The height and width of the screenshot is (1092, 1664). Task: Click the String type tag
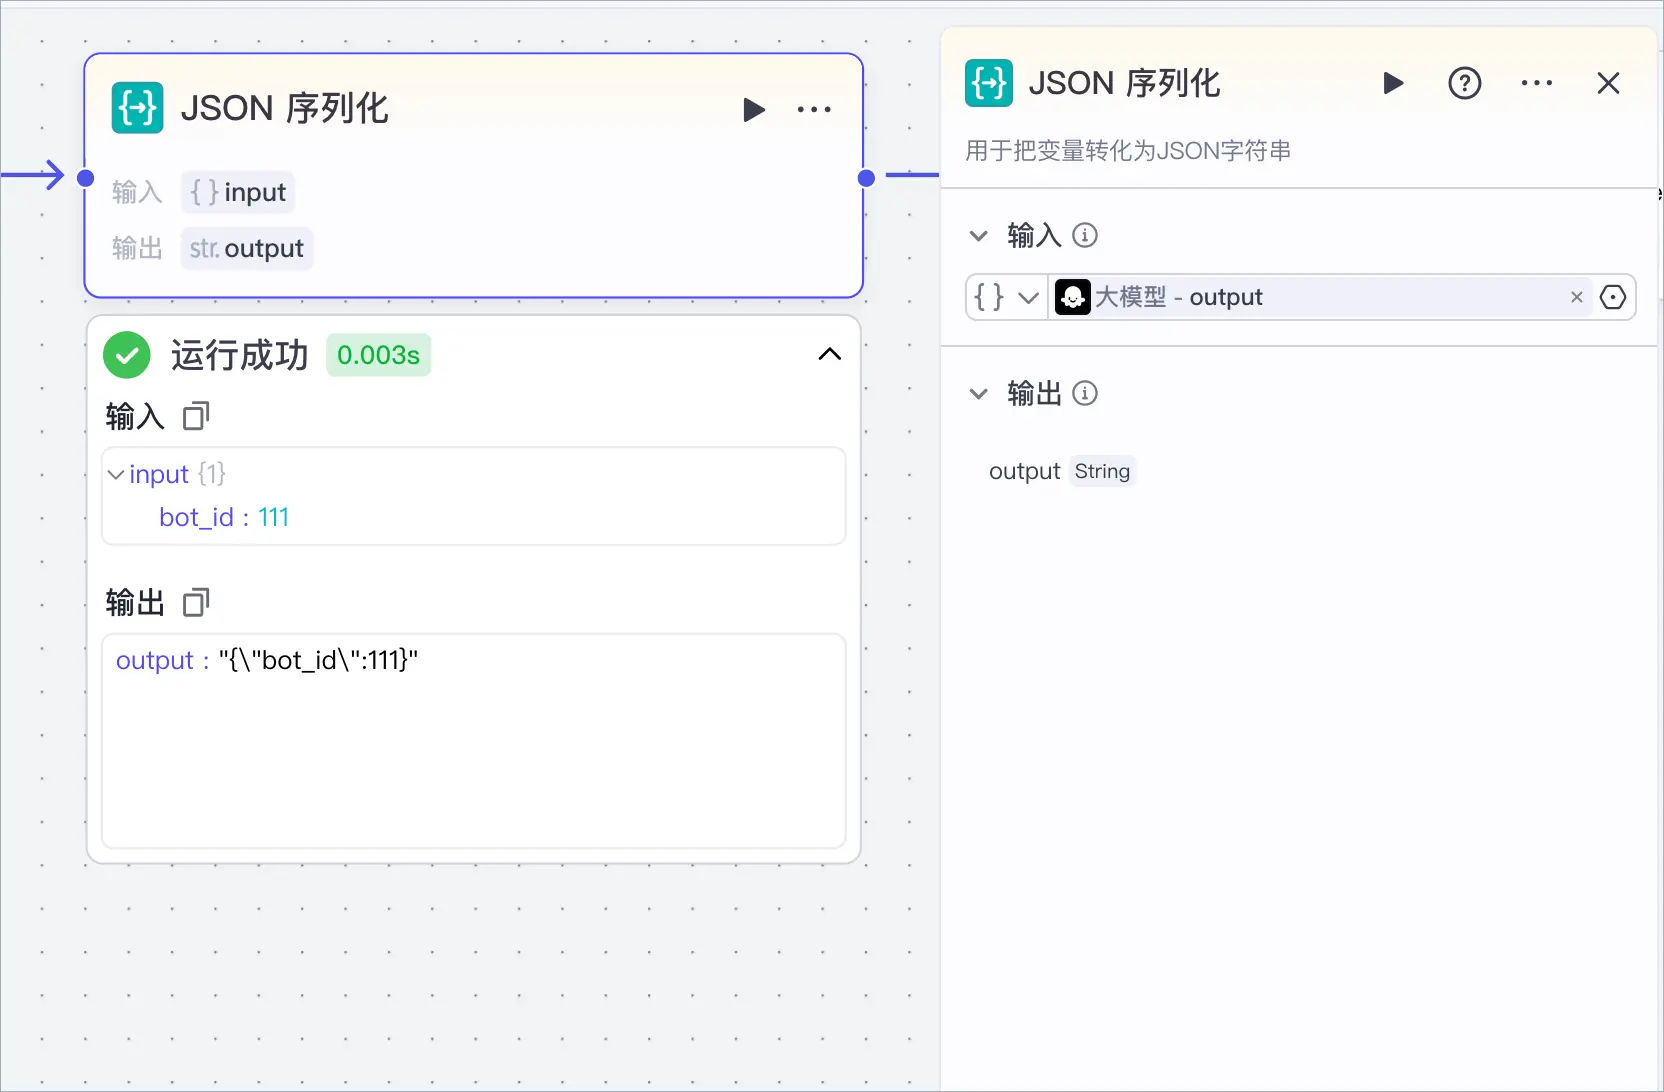point(1102,471)
